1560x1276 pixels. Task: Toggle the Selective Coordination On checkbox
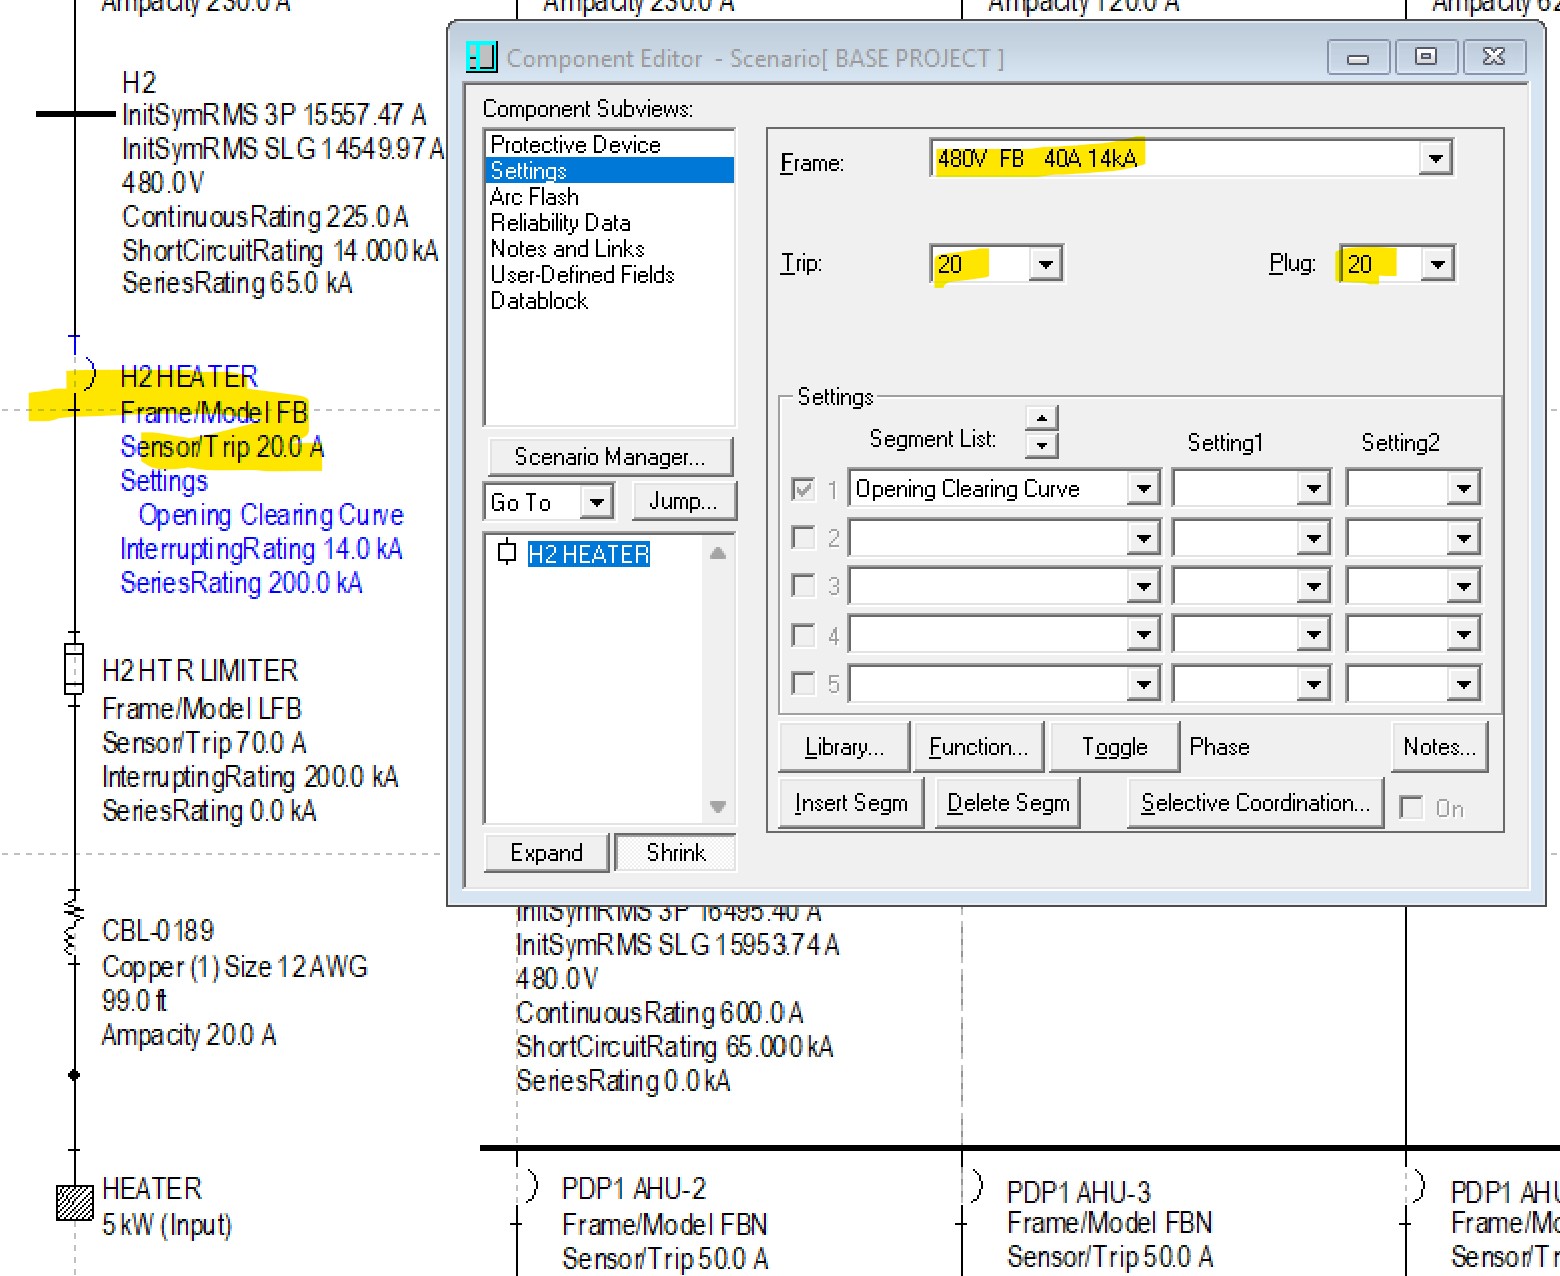pos(1411,807)
